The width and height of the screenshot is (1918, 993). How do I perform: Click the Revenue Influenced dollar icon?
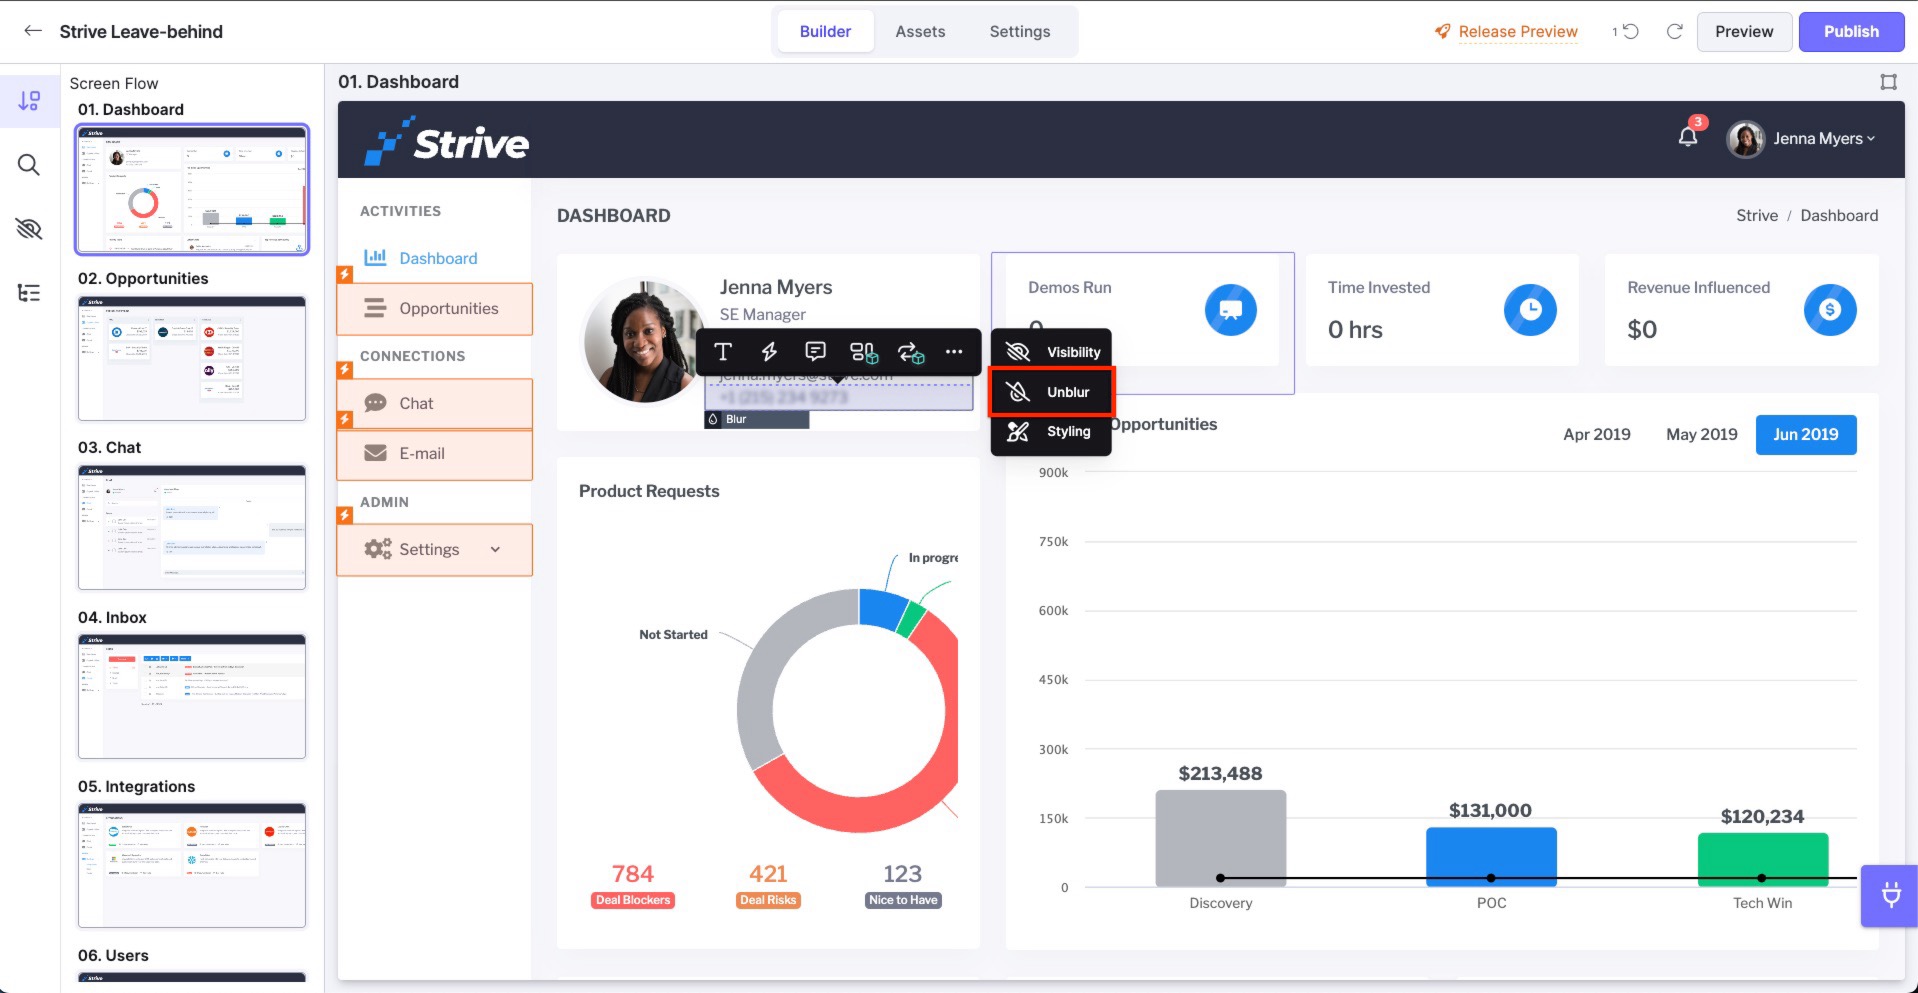pos(1830,310)
